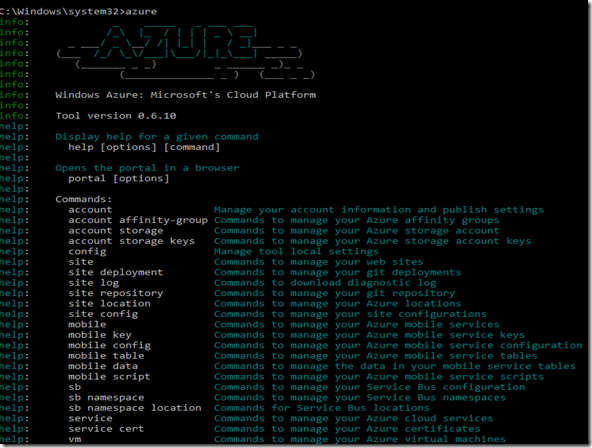Viewport: 592px width, 448px height.
Task: Select the 'site deployment' command
Action: tap(116, 272)
